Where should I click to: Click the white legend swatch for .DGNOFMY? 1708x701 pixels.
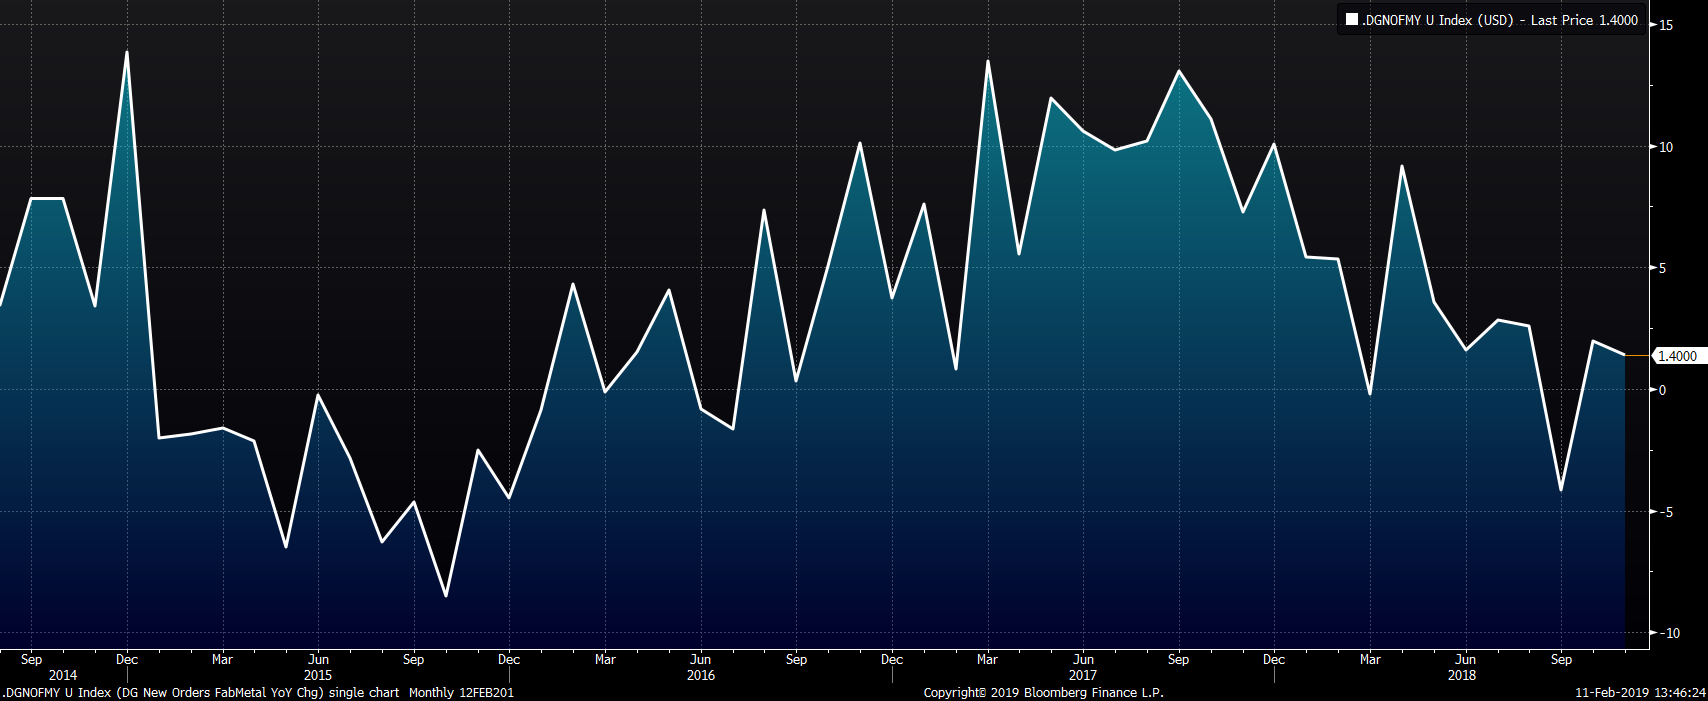(x=1351, y=20)
